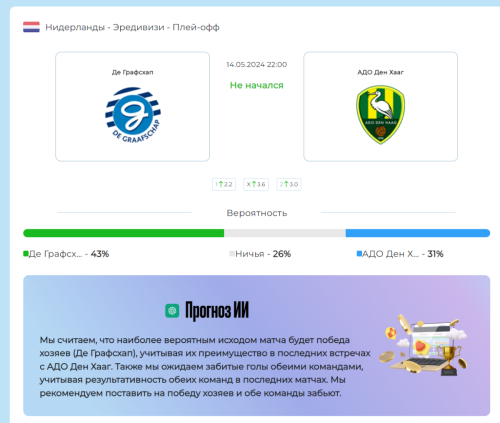Click the green Де Графсхап probability bar segment

(123, 233)
